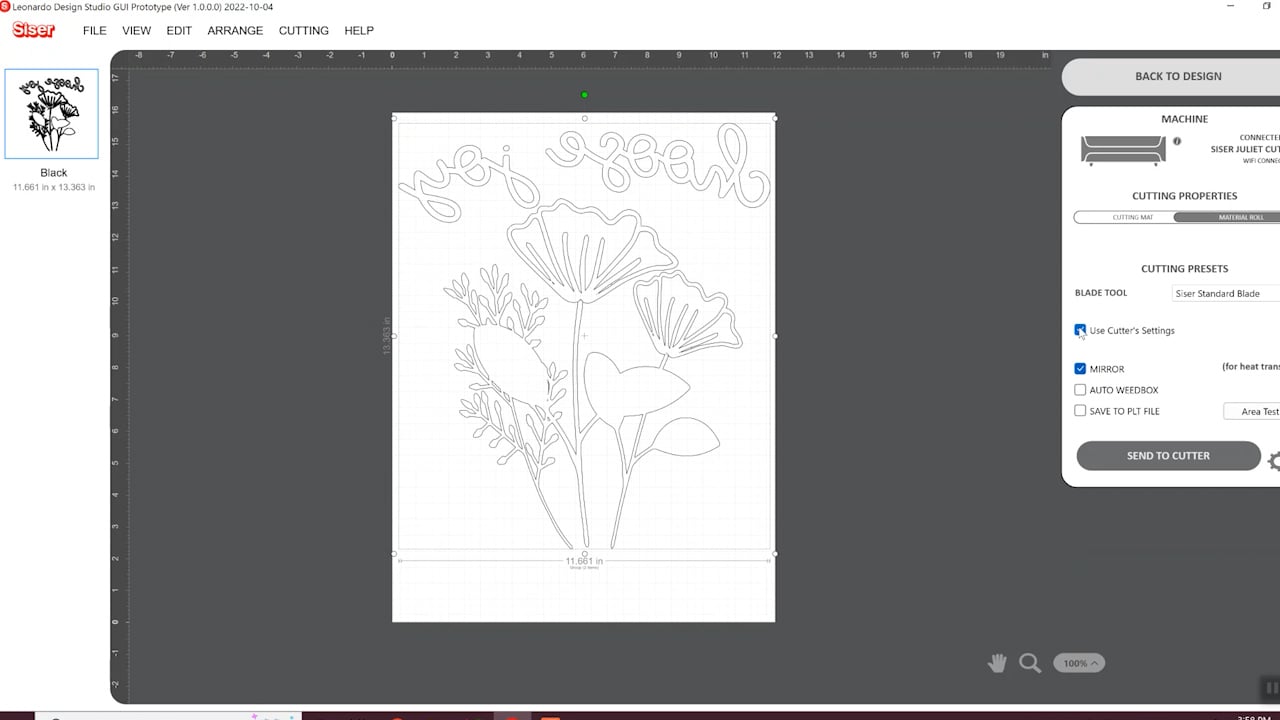Click the magnifier zoom tool
The image size is (1280, 720).
pos(1029,663)
